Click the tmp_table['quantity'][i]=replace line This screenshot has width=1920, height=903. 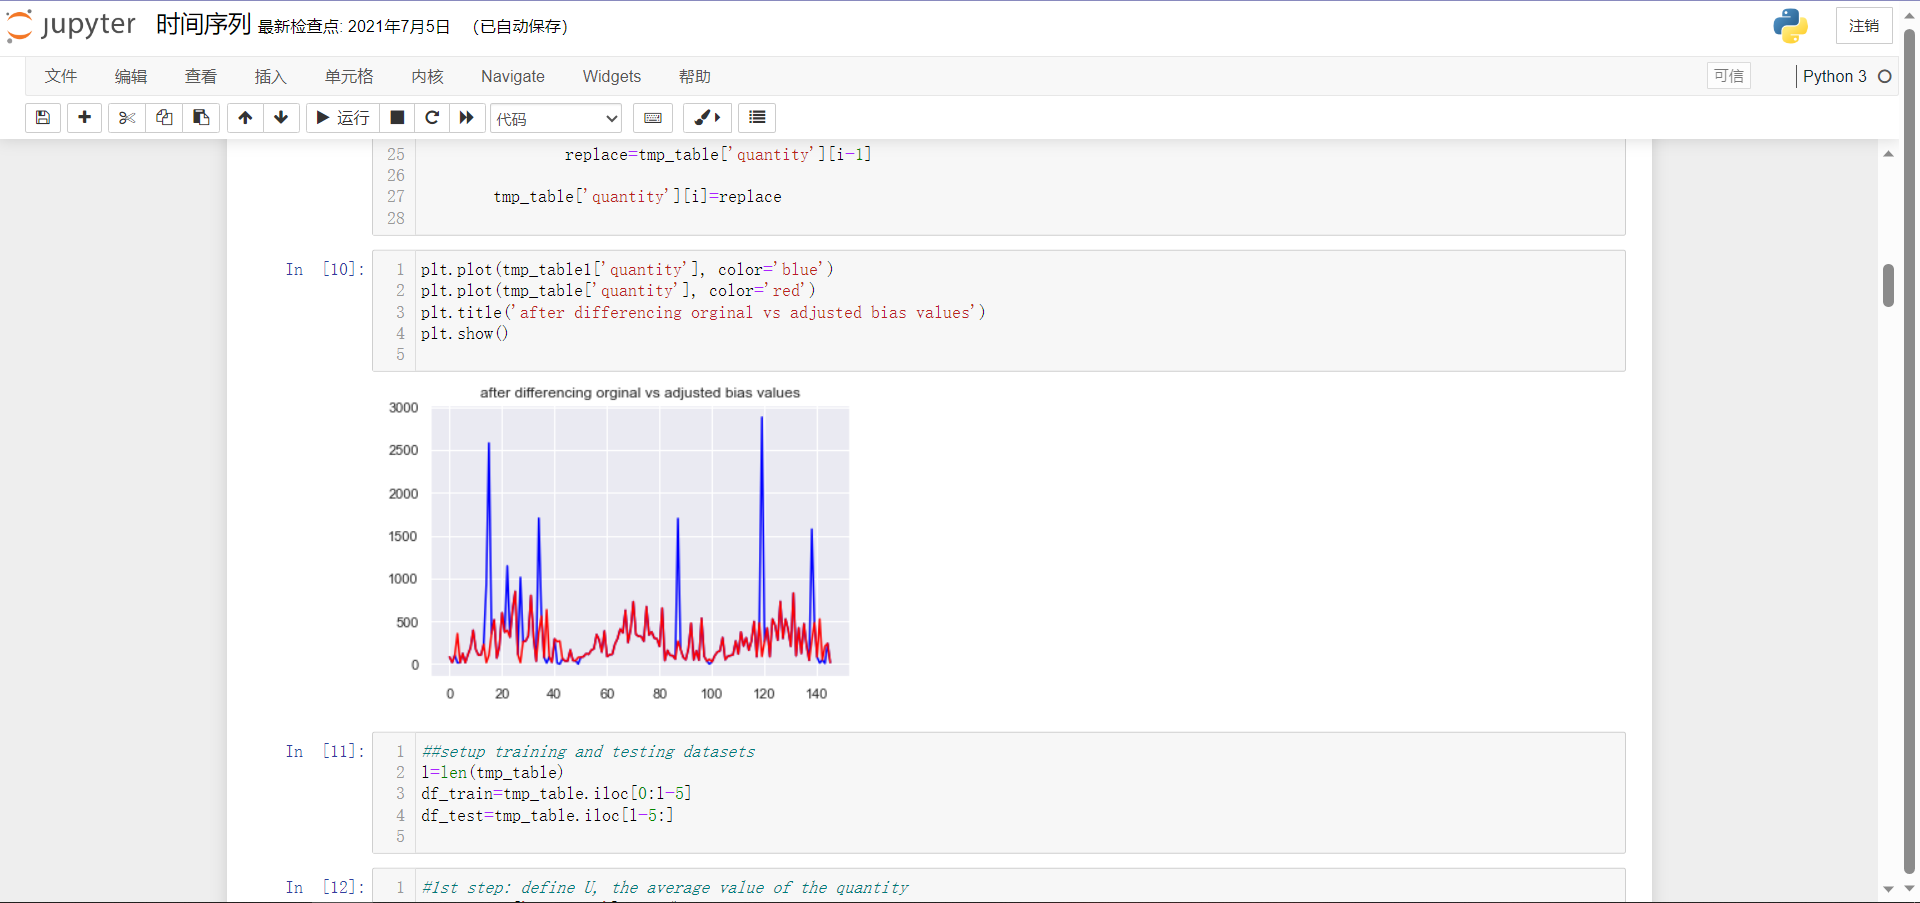(637, 196)
